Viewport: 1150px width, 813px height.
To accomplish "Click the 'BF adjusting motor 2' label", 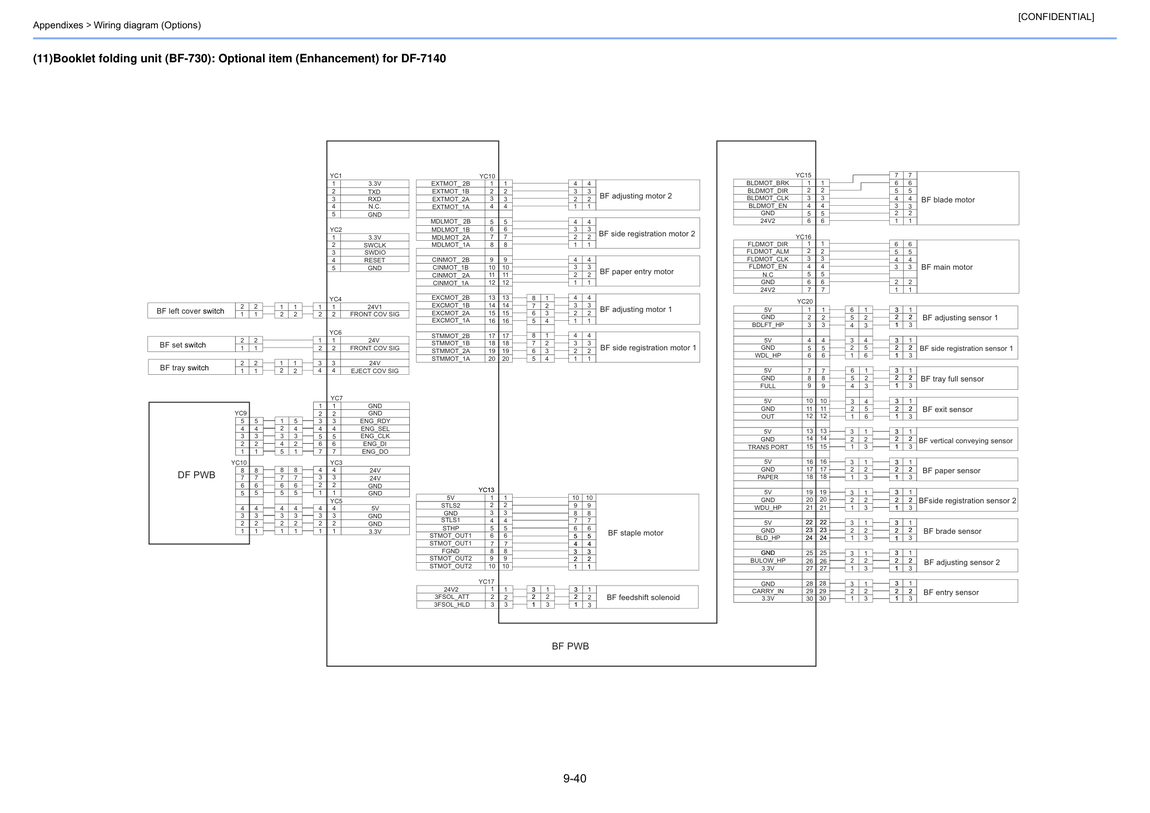I will point(636,196).
